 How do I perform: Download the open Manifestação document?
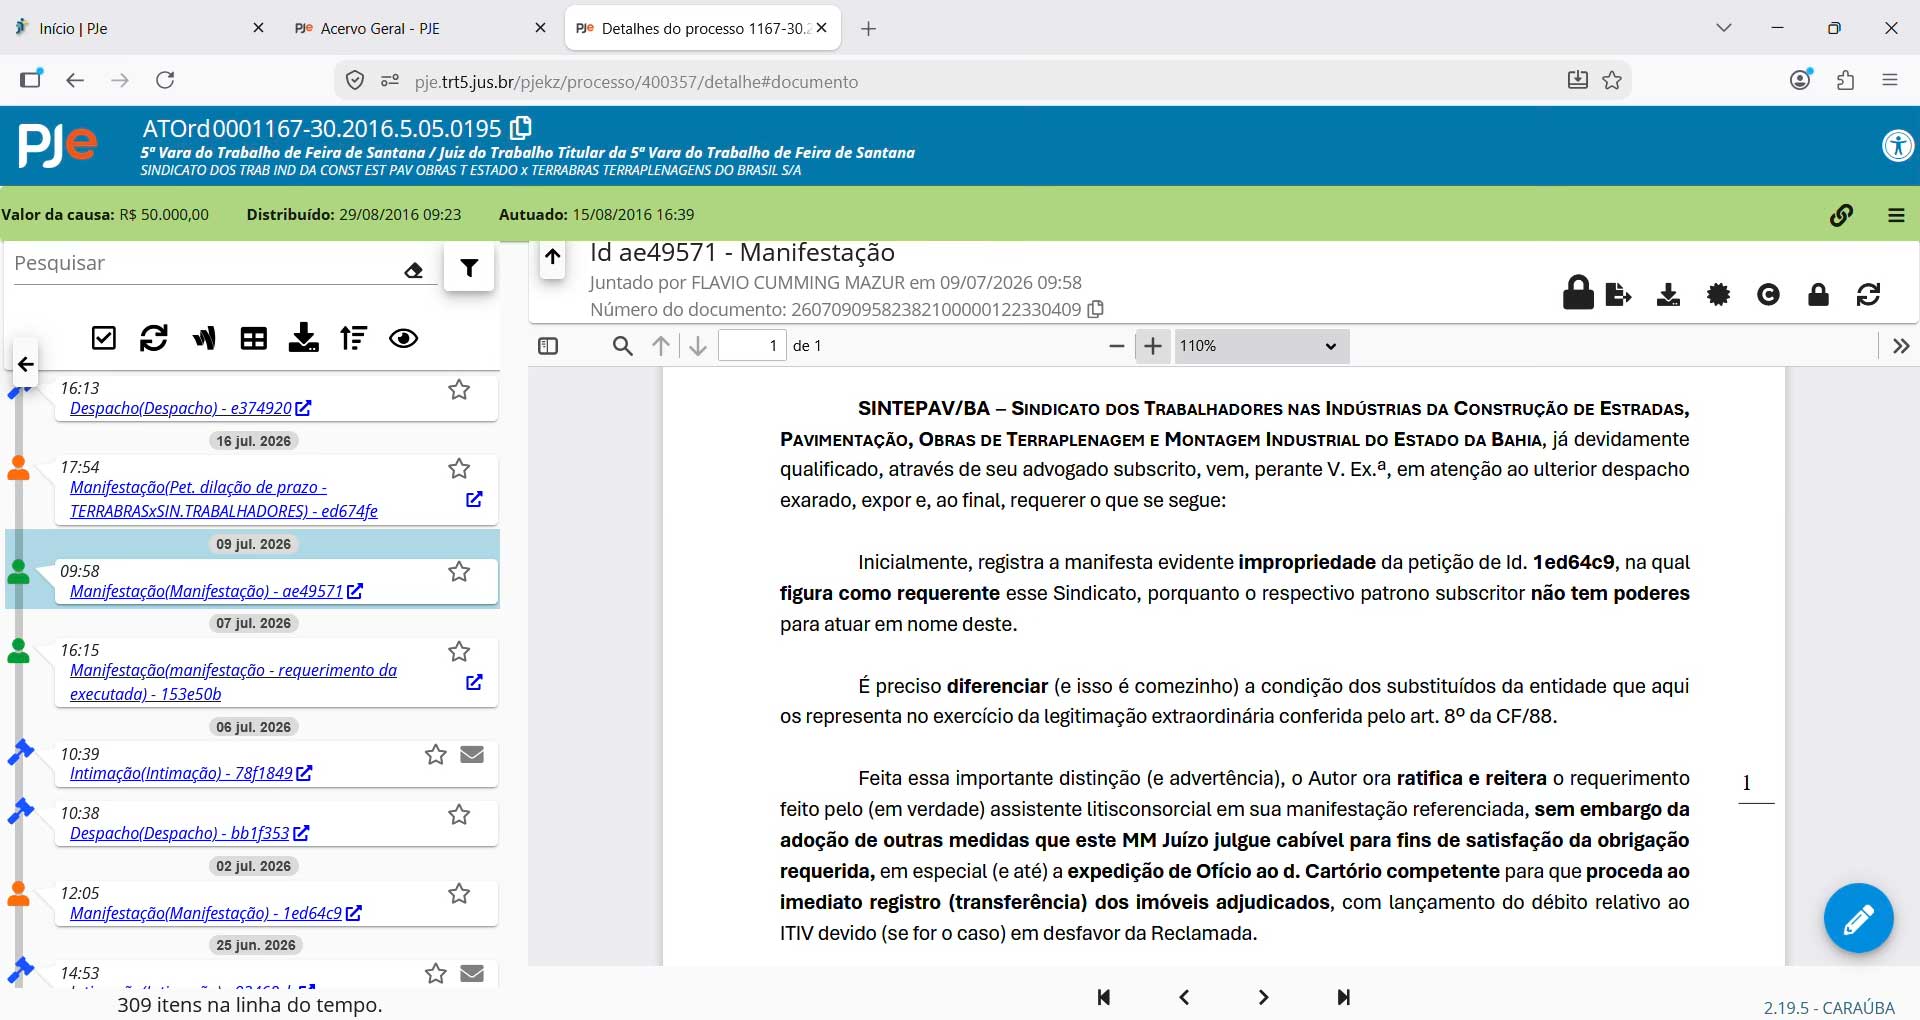pyautogui.click(x=1668, y=295)
